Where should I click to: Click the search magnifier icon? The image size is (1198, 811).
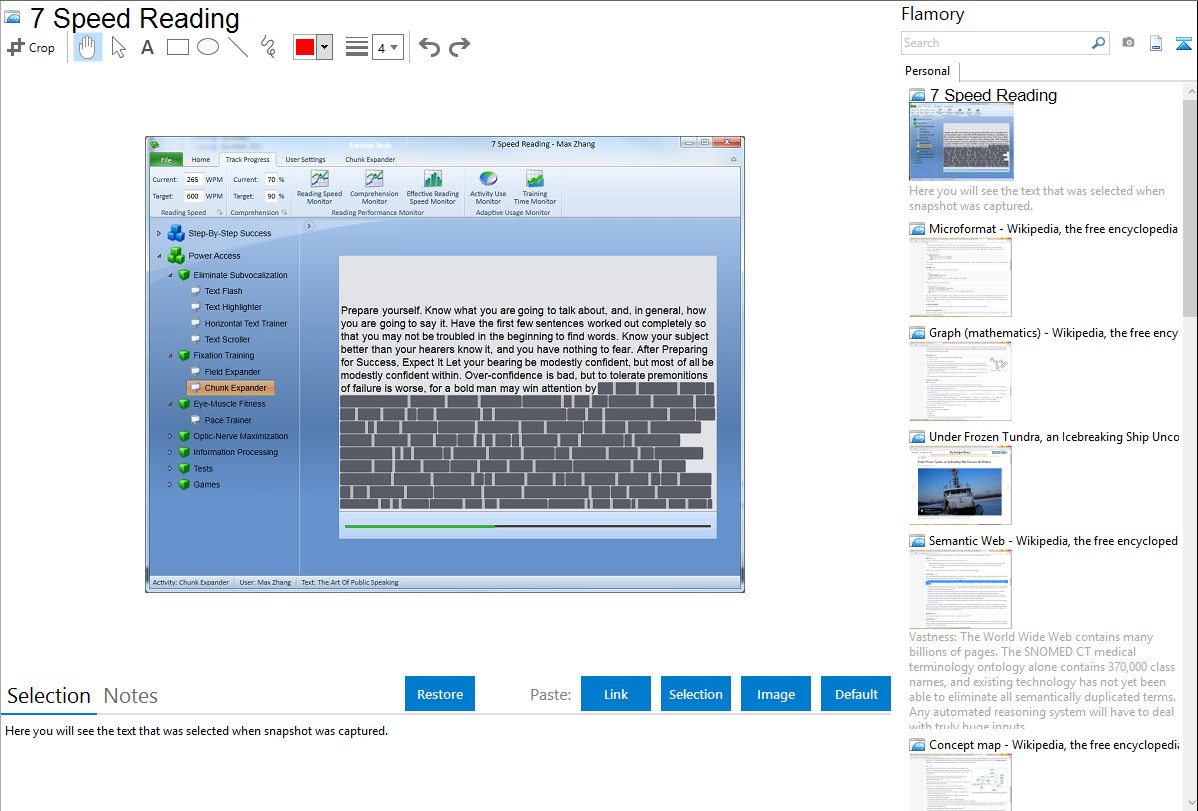(x=1098, y=43)
